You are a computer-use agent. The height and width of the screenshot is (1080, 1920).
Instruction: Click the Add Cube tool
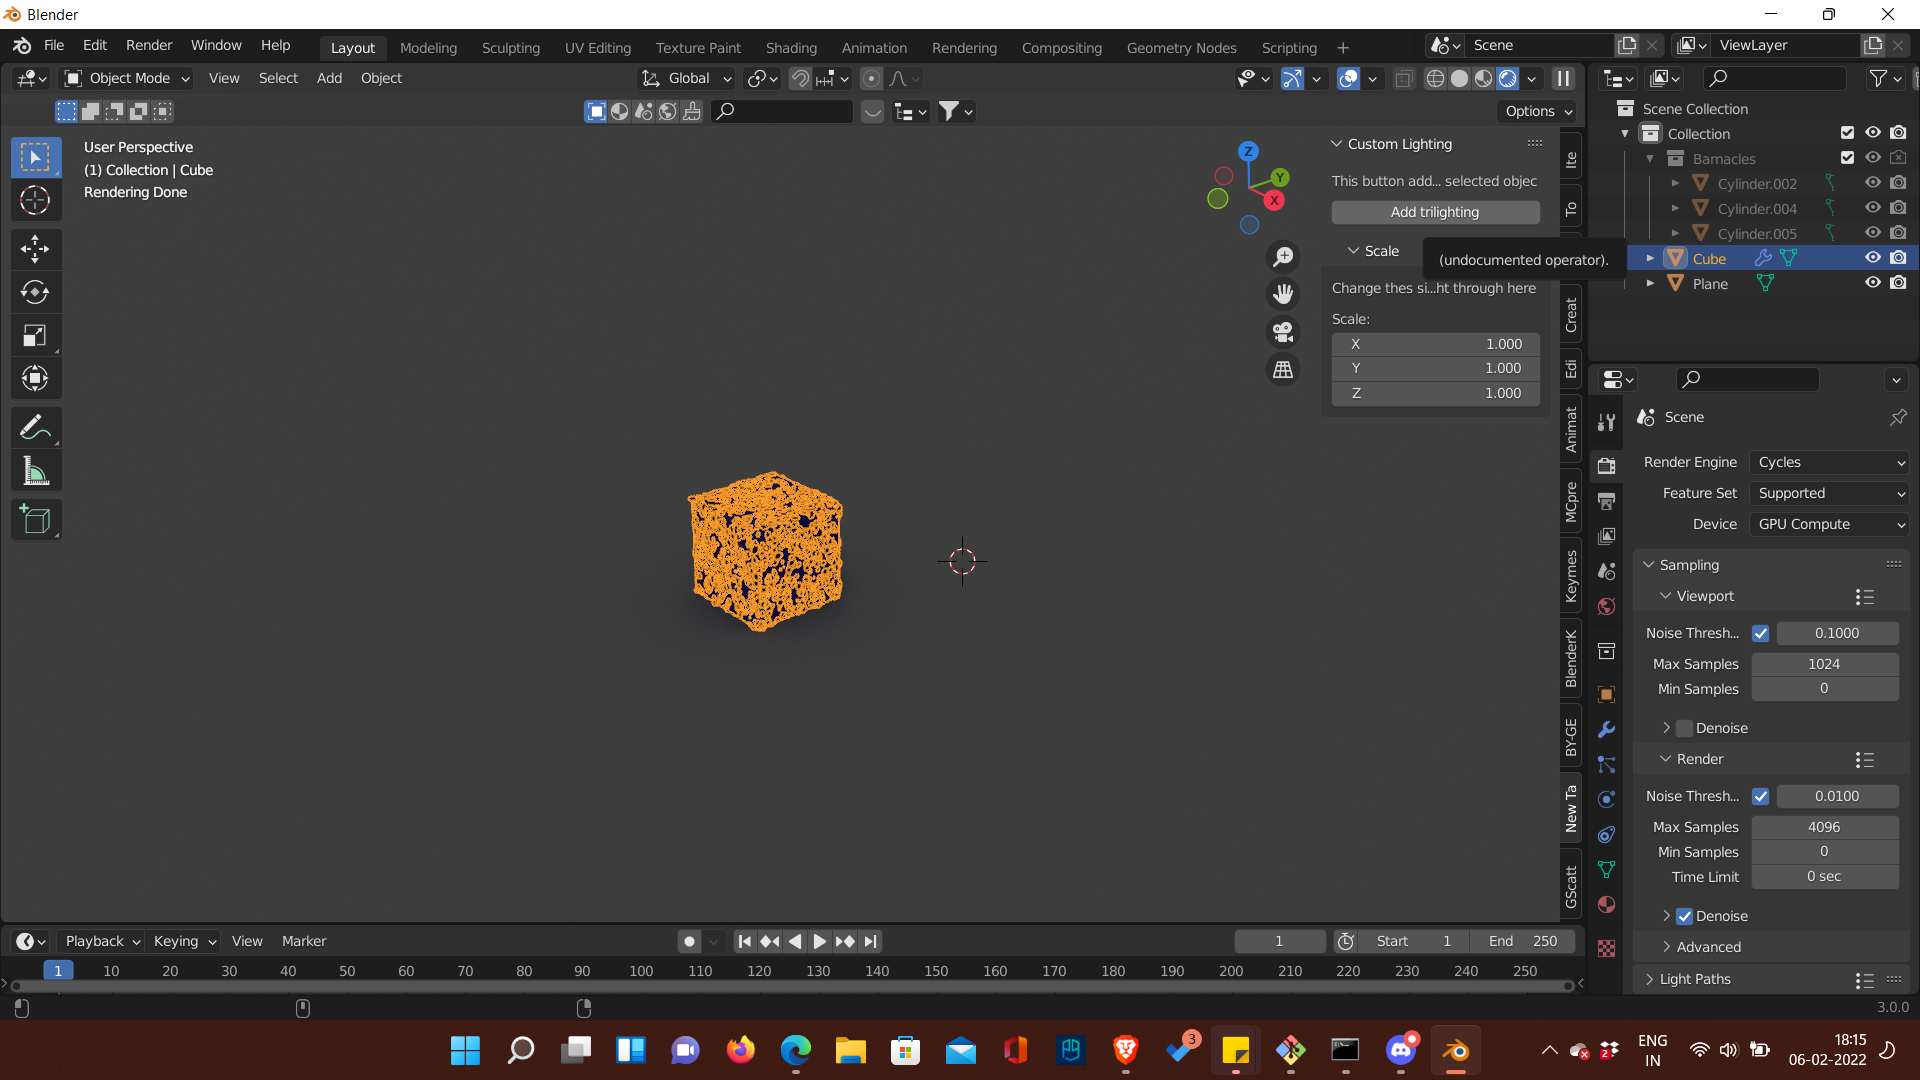35,520
